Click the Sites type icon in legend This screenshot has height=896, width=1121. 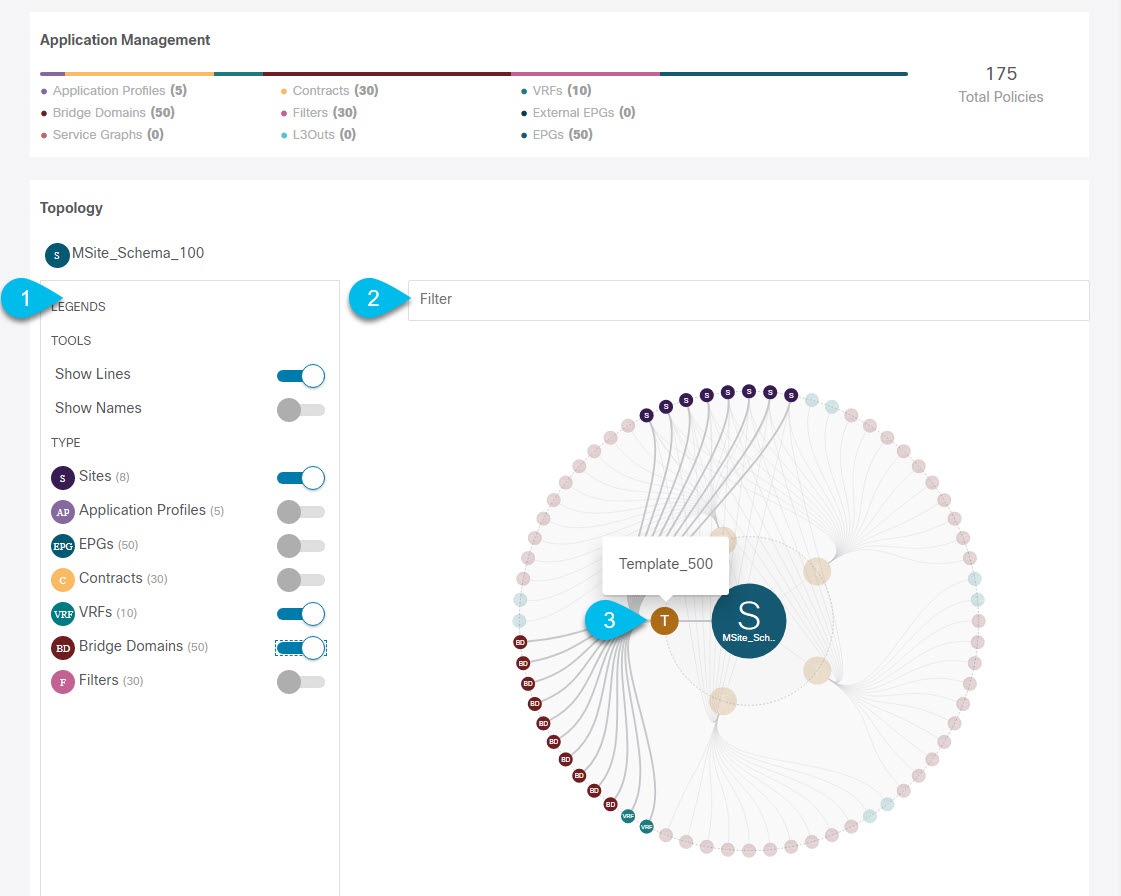click(63, 478)
